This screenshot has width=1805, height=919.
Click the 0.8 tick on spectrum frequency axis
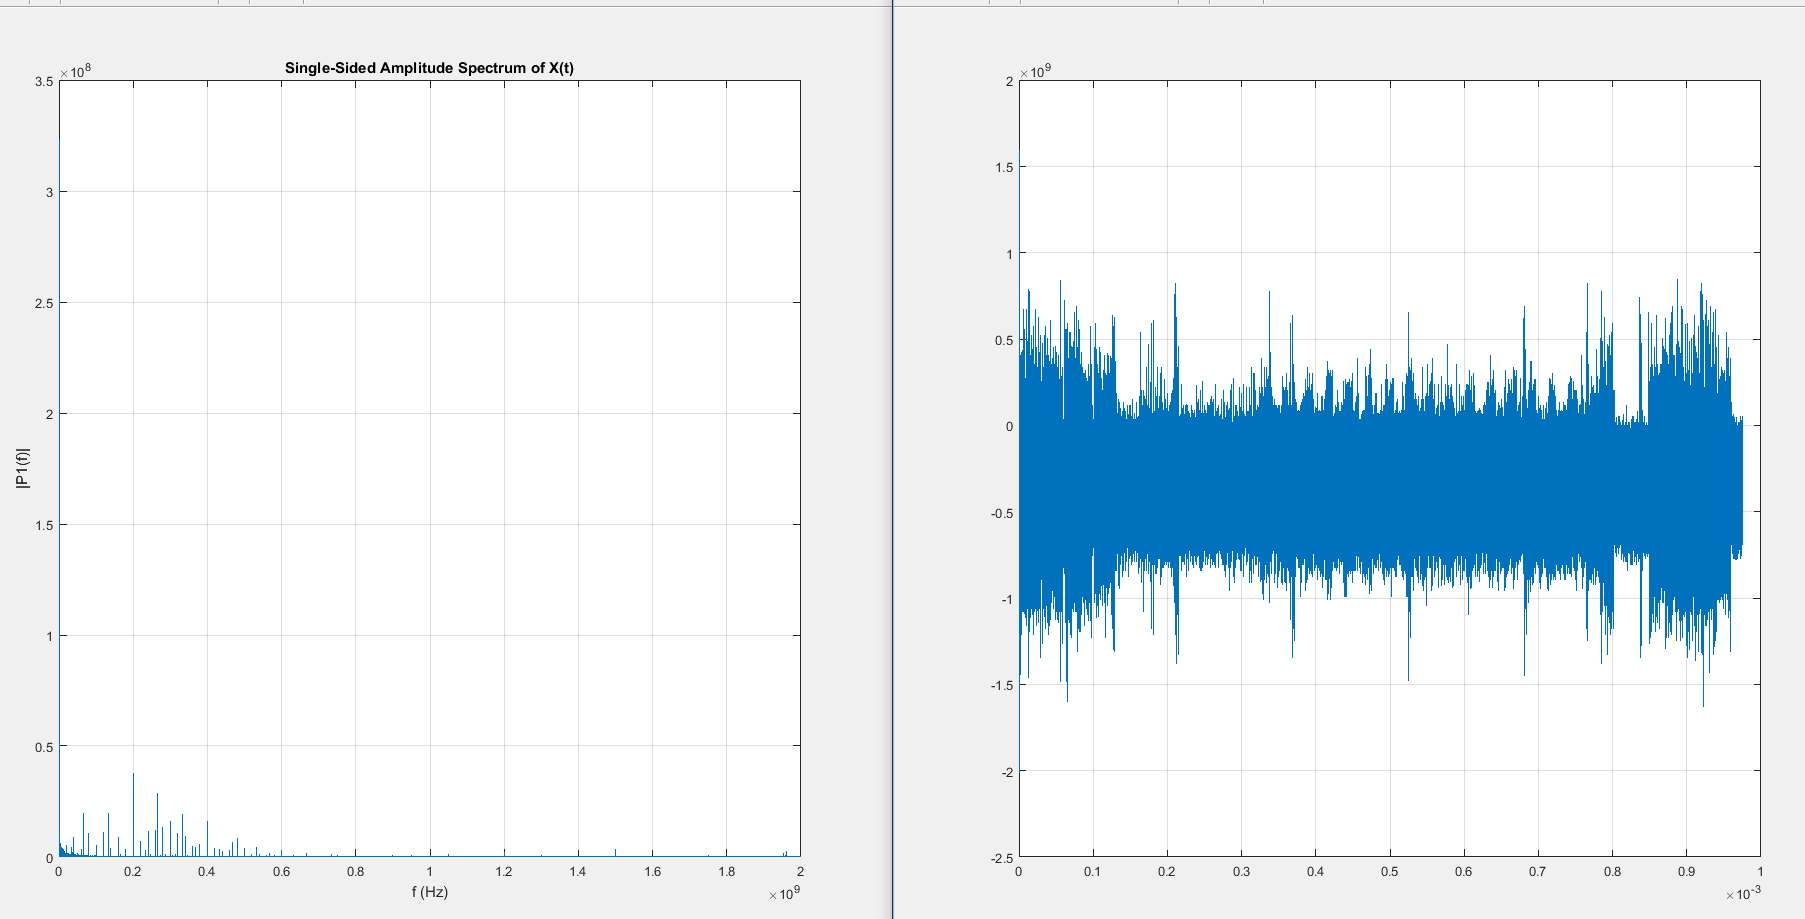click(355, 872)
